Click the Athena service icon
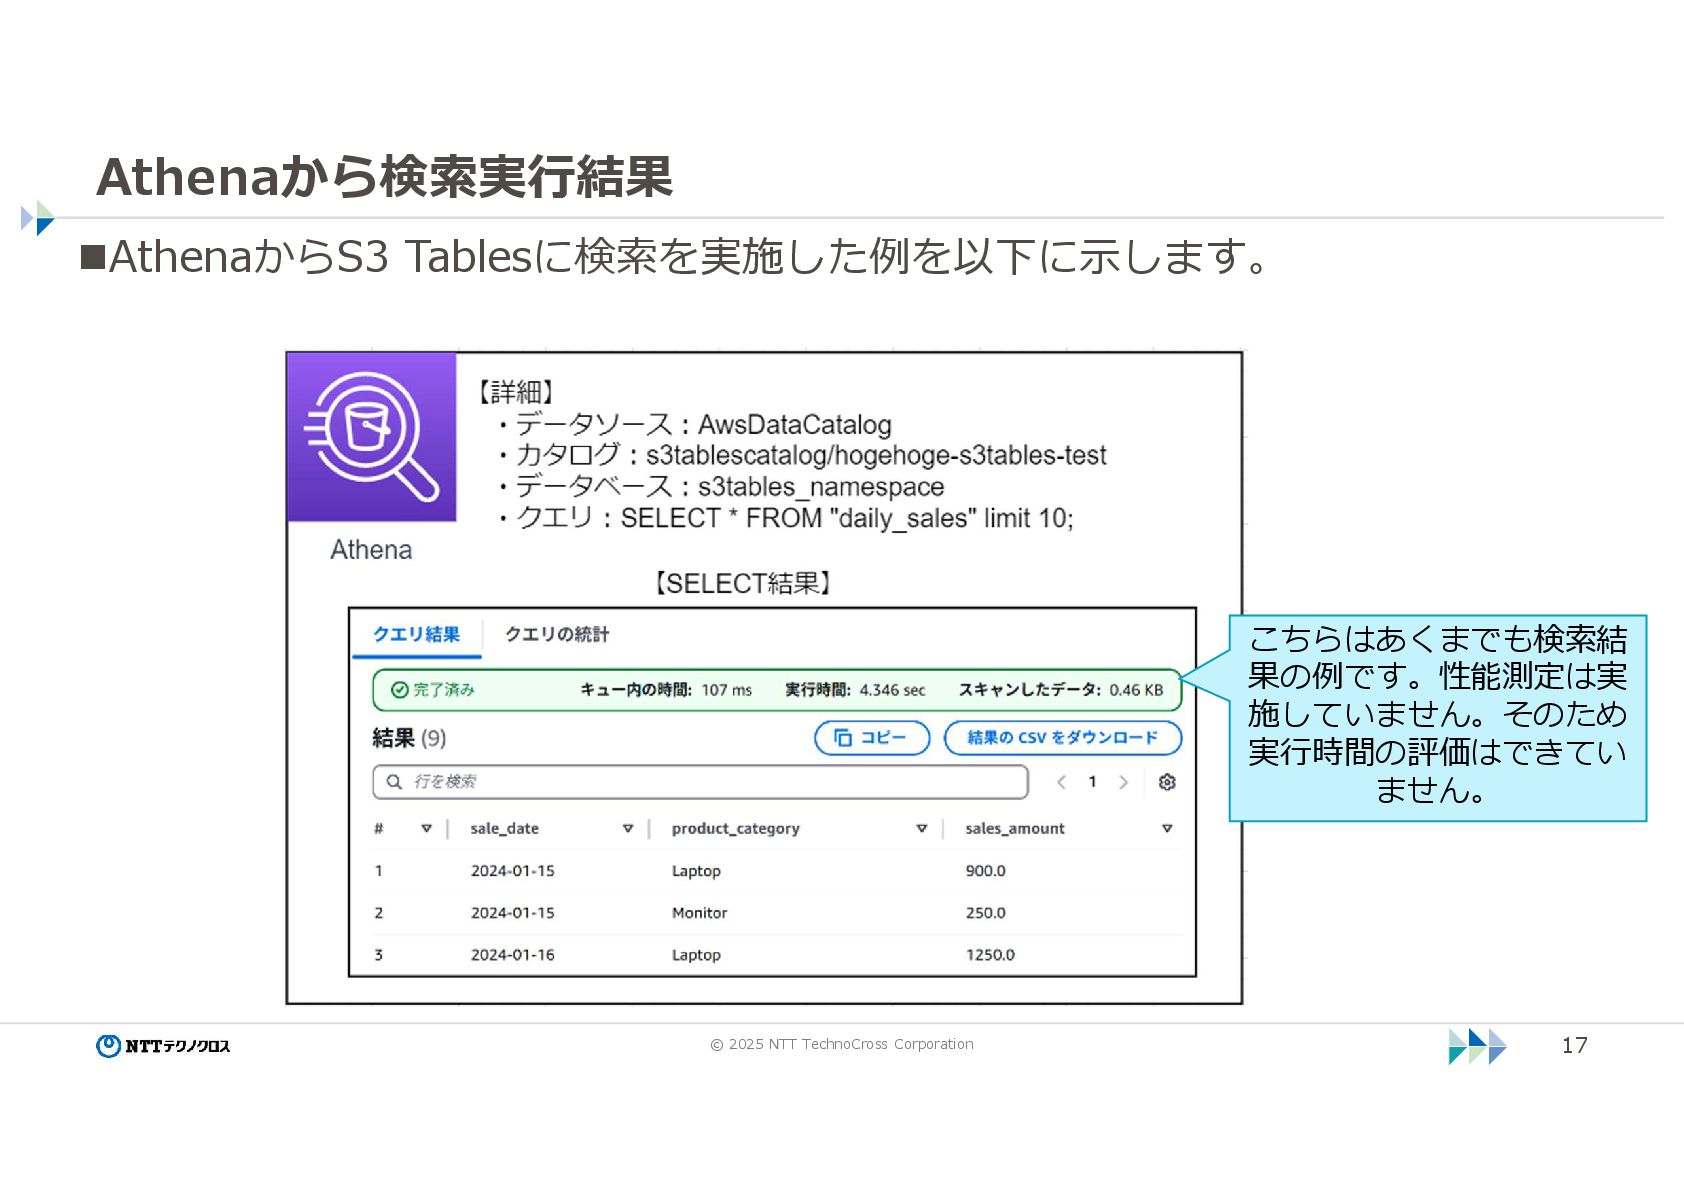The image size is (1684, 1191). coord(371,437)
